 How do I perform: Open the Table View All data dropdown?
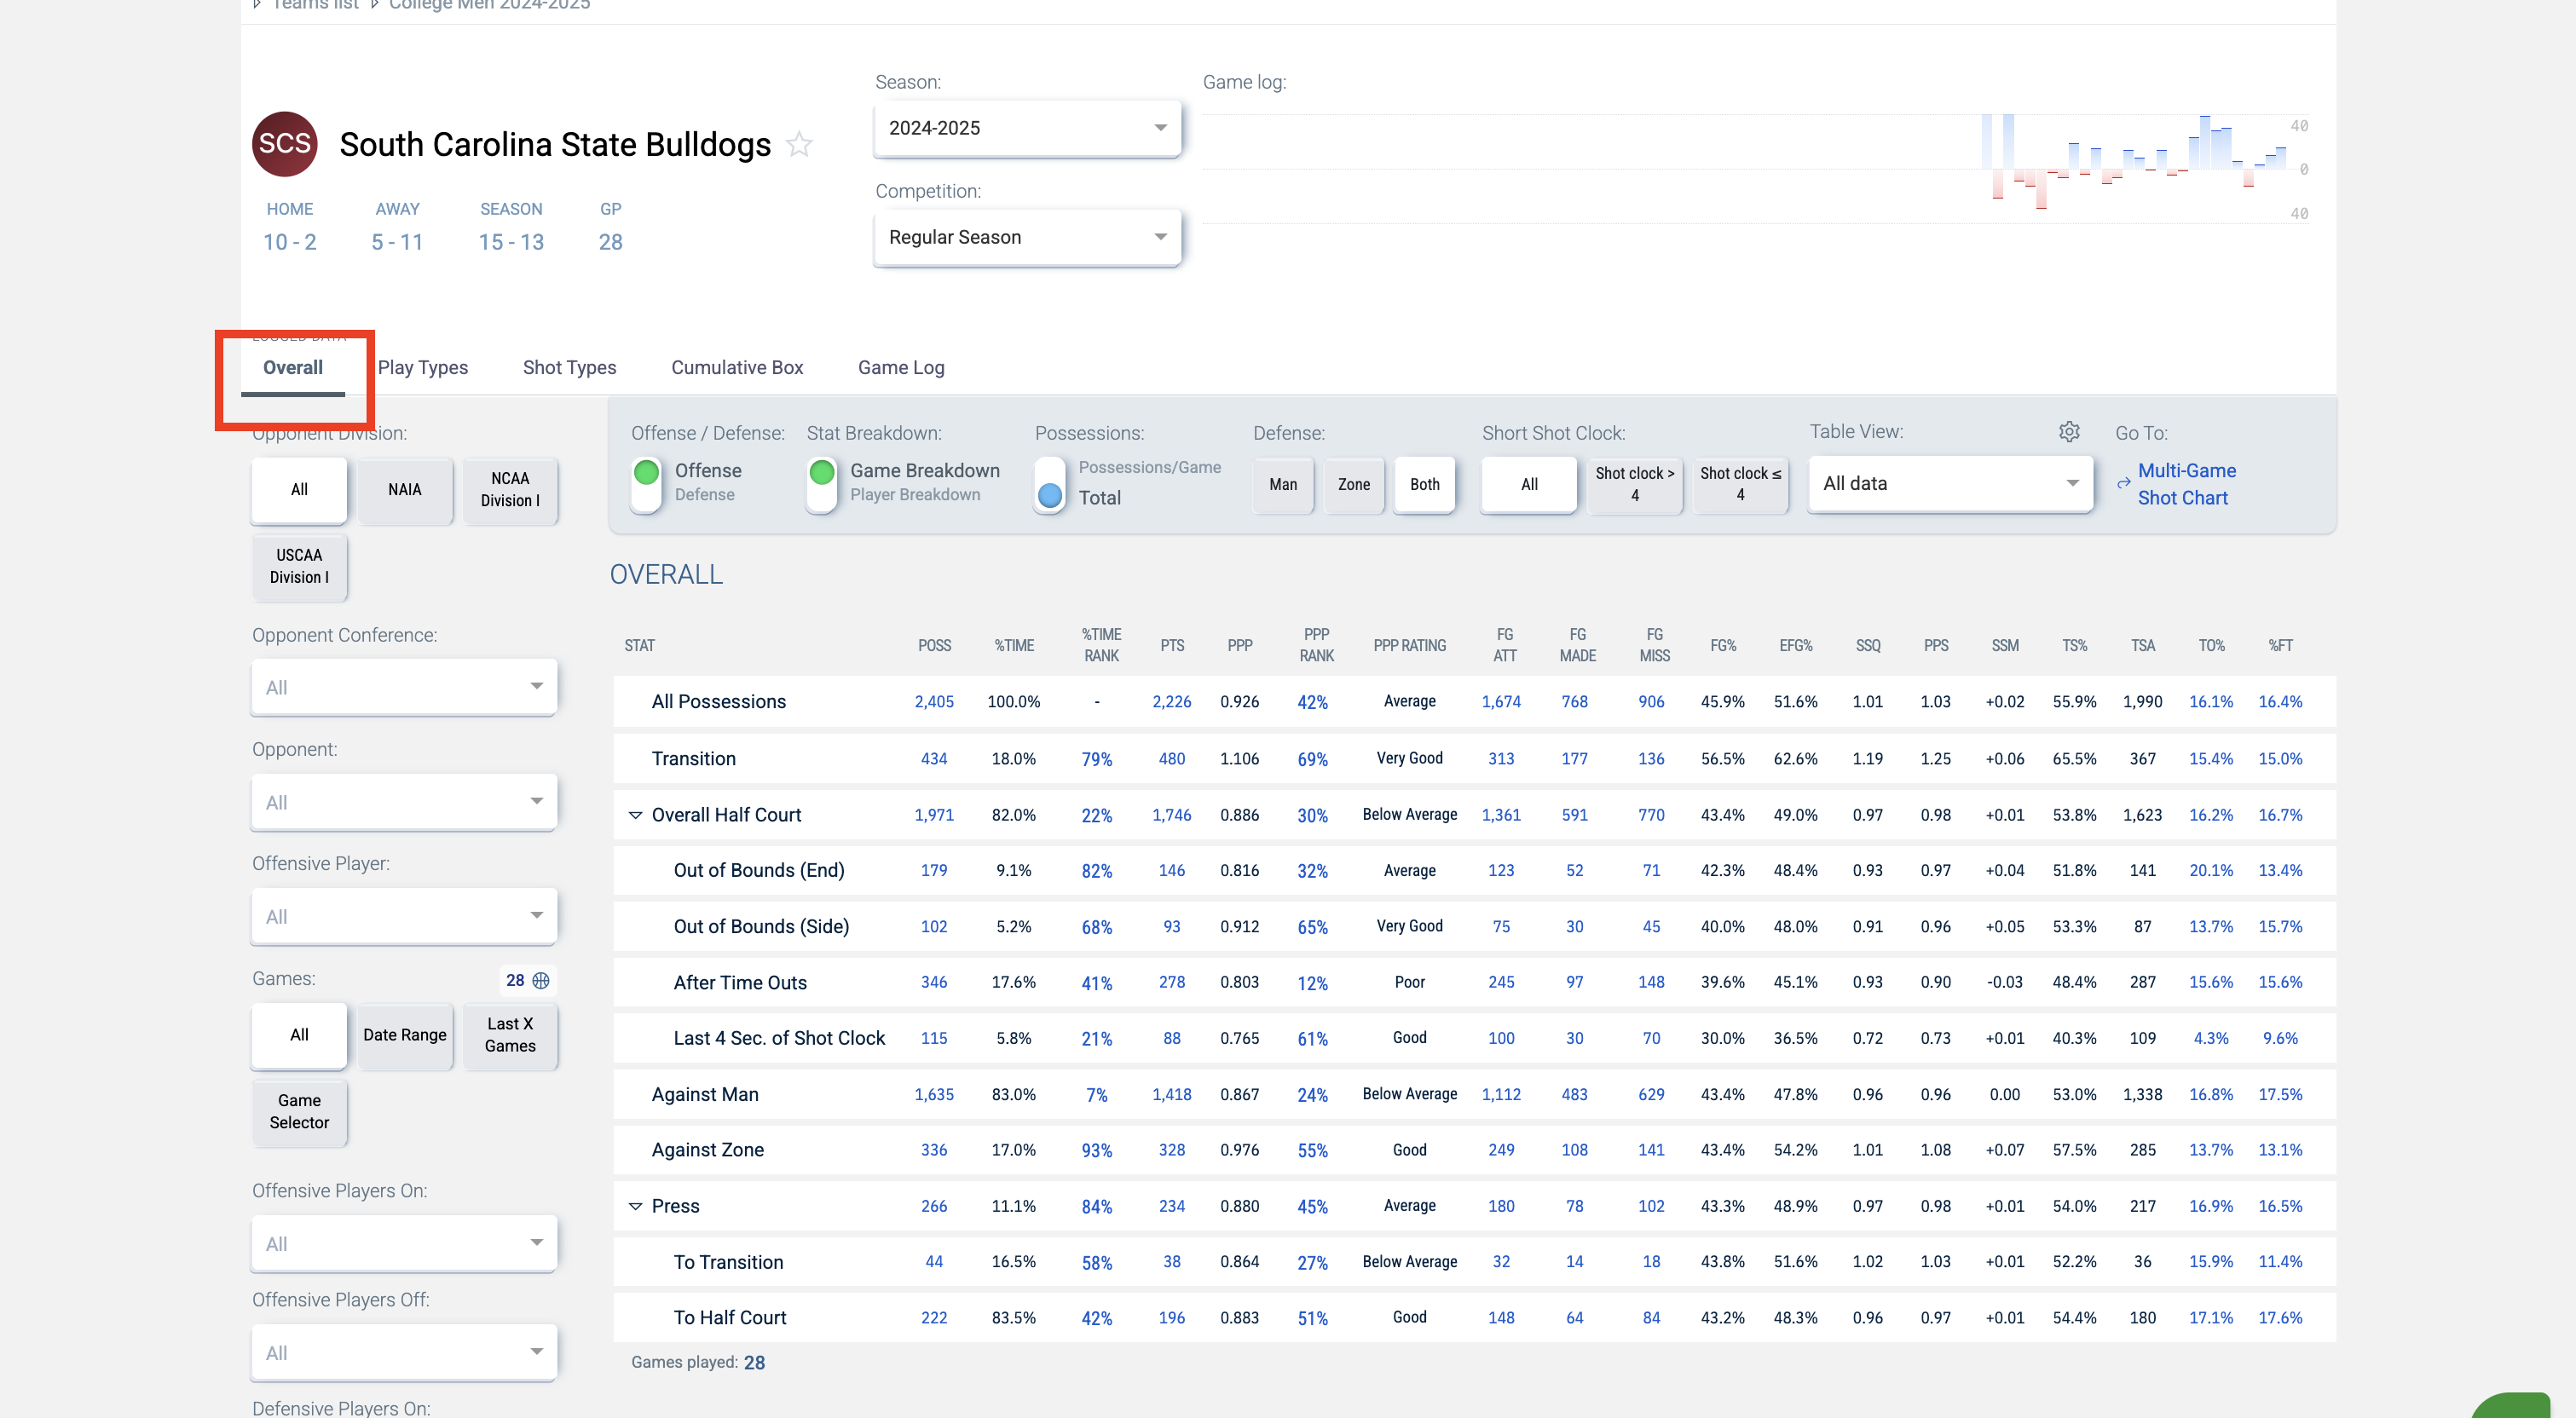click(x=1950, y=484)
